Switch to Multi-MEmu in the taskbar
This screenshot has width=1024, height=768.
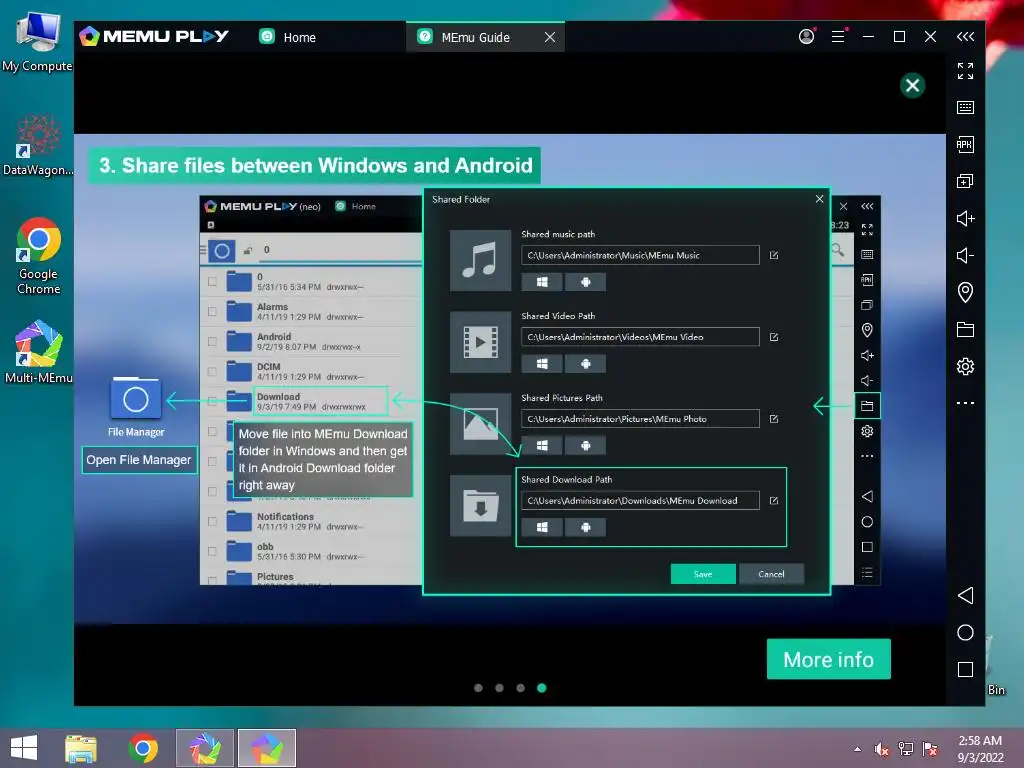(204, 748)
